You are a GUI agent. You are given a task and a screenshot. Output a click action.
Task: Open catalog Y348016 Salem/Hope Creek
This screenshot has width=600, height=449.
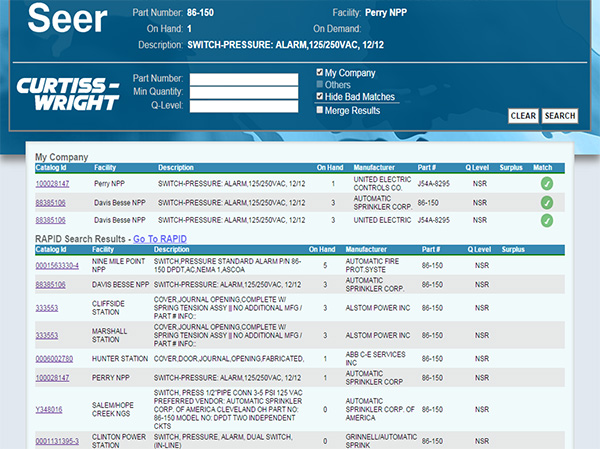tap(49, 410)
